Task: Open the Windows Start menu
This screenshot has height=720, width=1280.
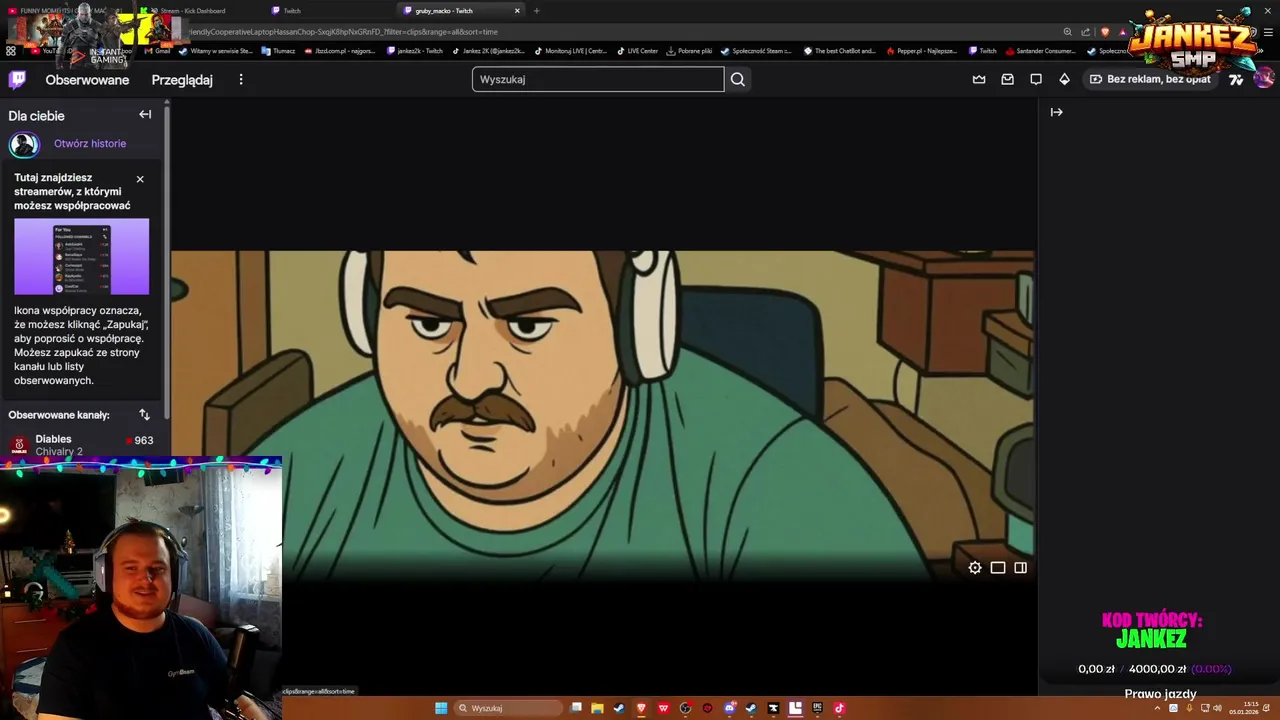Action: (441, 708)
